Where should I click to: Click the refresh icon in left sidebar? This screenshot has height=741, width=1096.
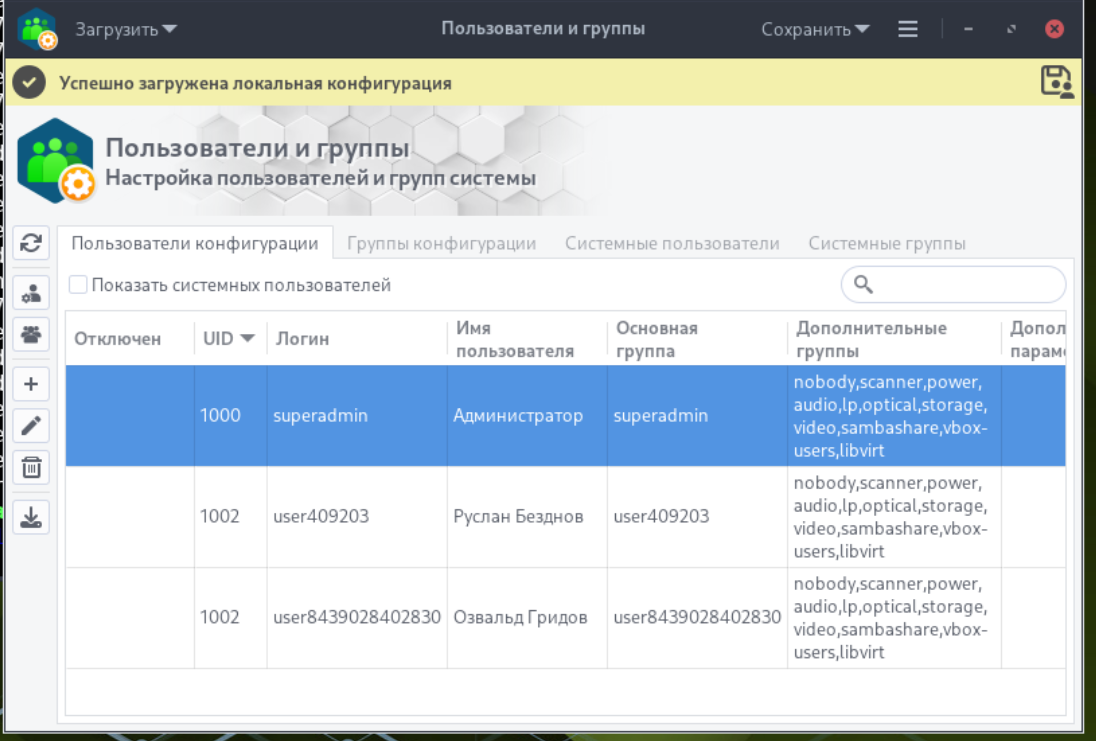pyautogui.click(x=31, y=243)
